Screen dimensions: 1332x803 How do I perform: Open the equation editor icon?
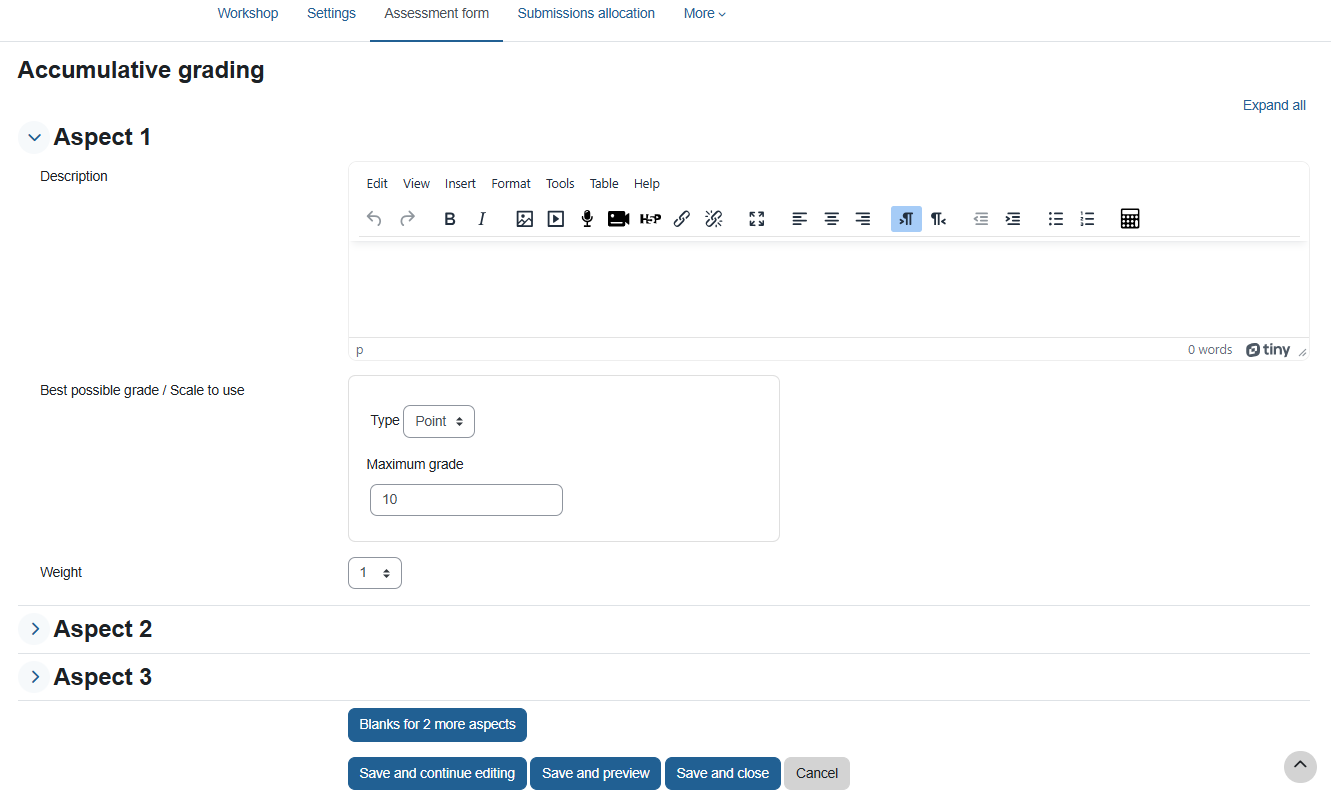[x=1130, y=219]
